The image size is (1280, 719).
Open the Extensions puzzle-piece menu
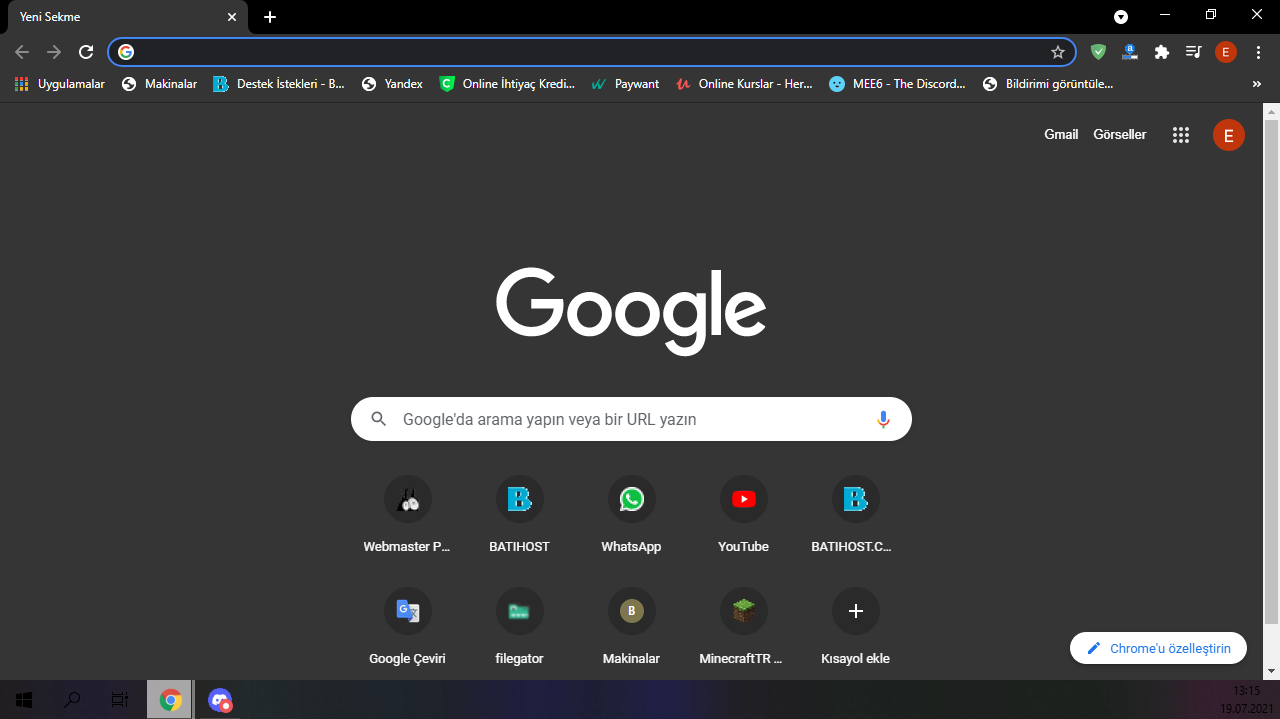[x=1161, y=52]
